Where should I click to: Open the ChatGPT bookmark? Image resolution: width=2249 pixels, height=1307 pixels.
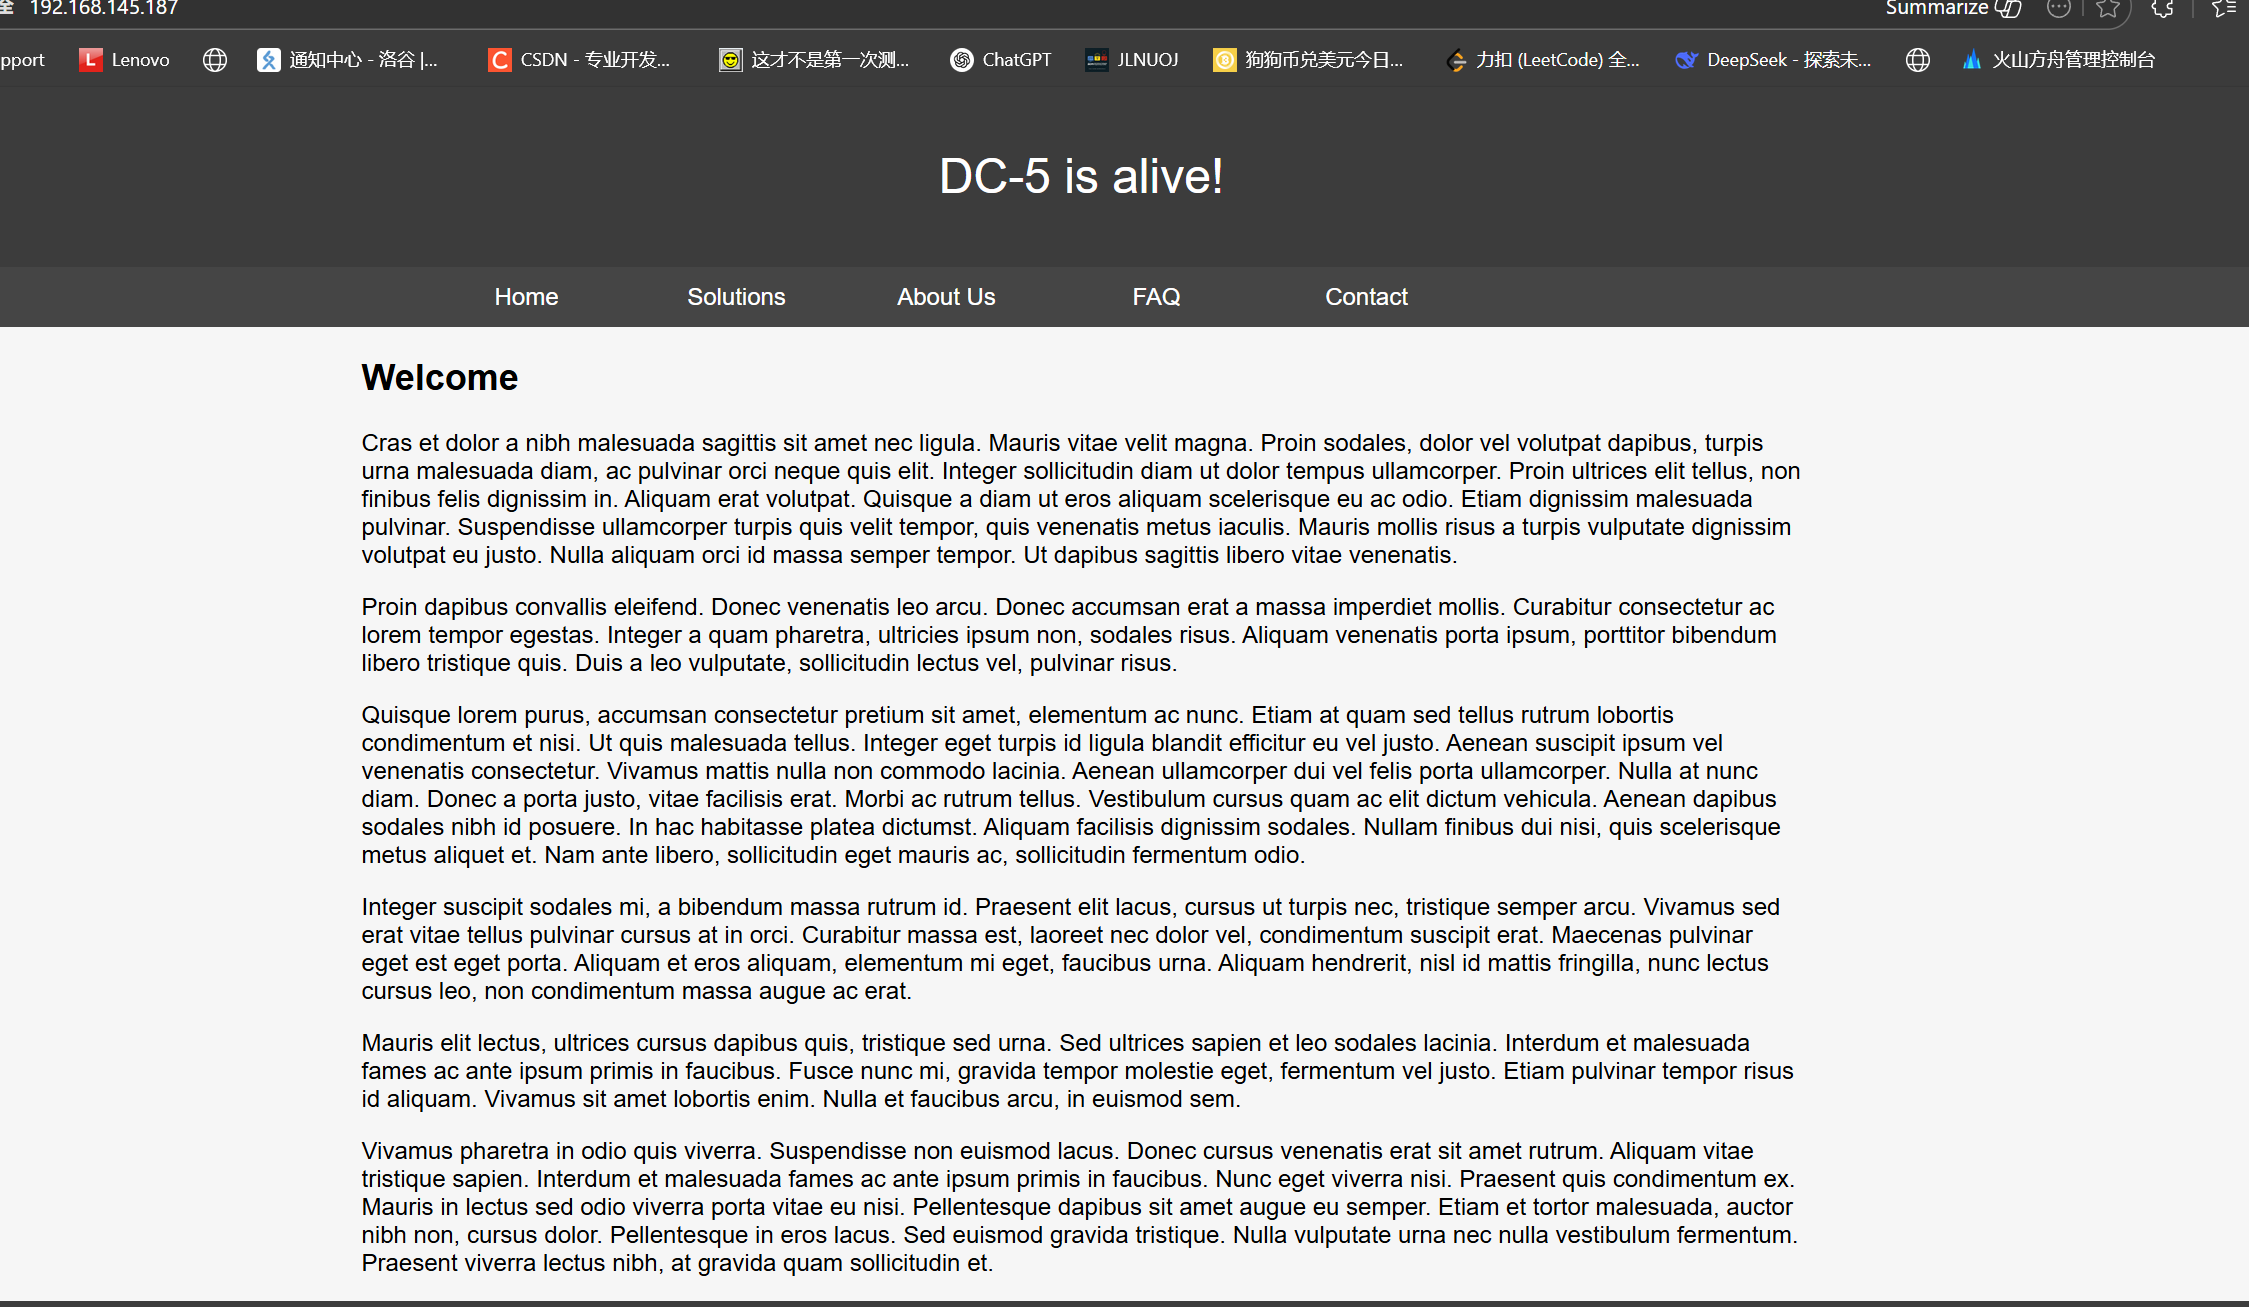(x=1001, y=60)
